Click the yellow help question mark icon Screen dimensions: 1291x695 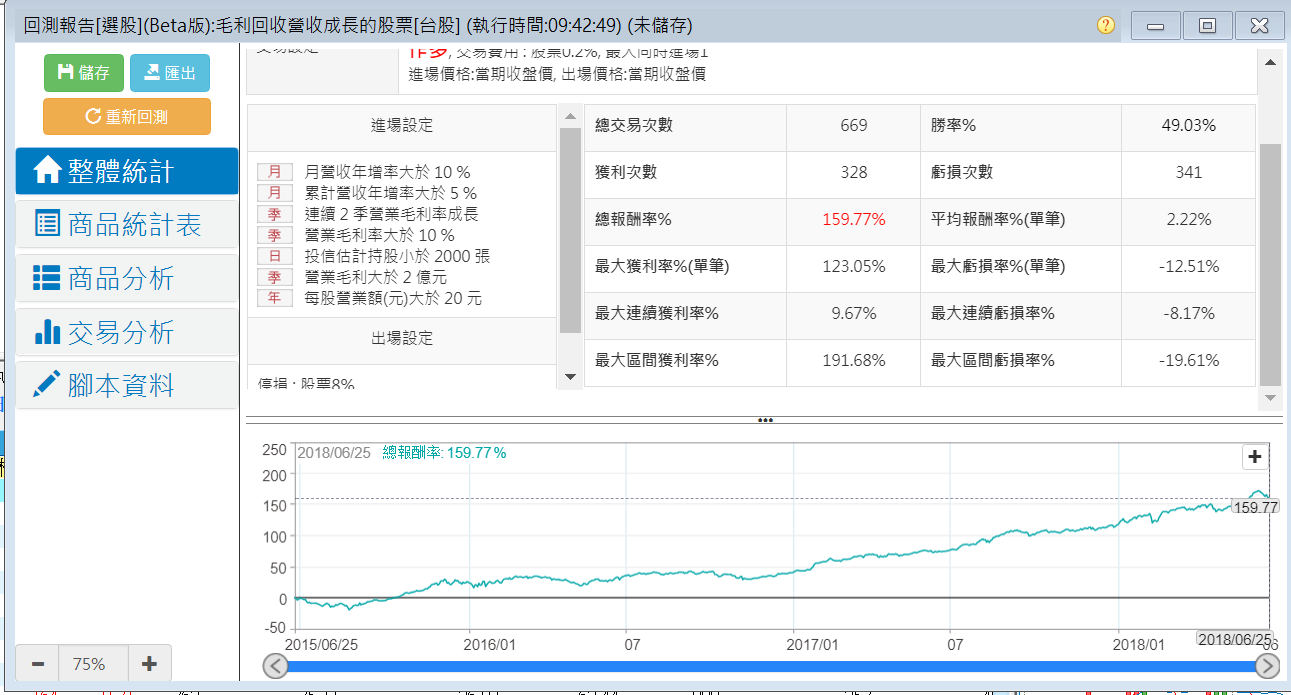[x=1105, y=25]
